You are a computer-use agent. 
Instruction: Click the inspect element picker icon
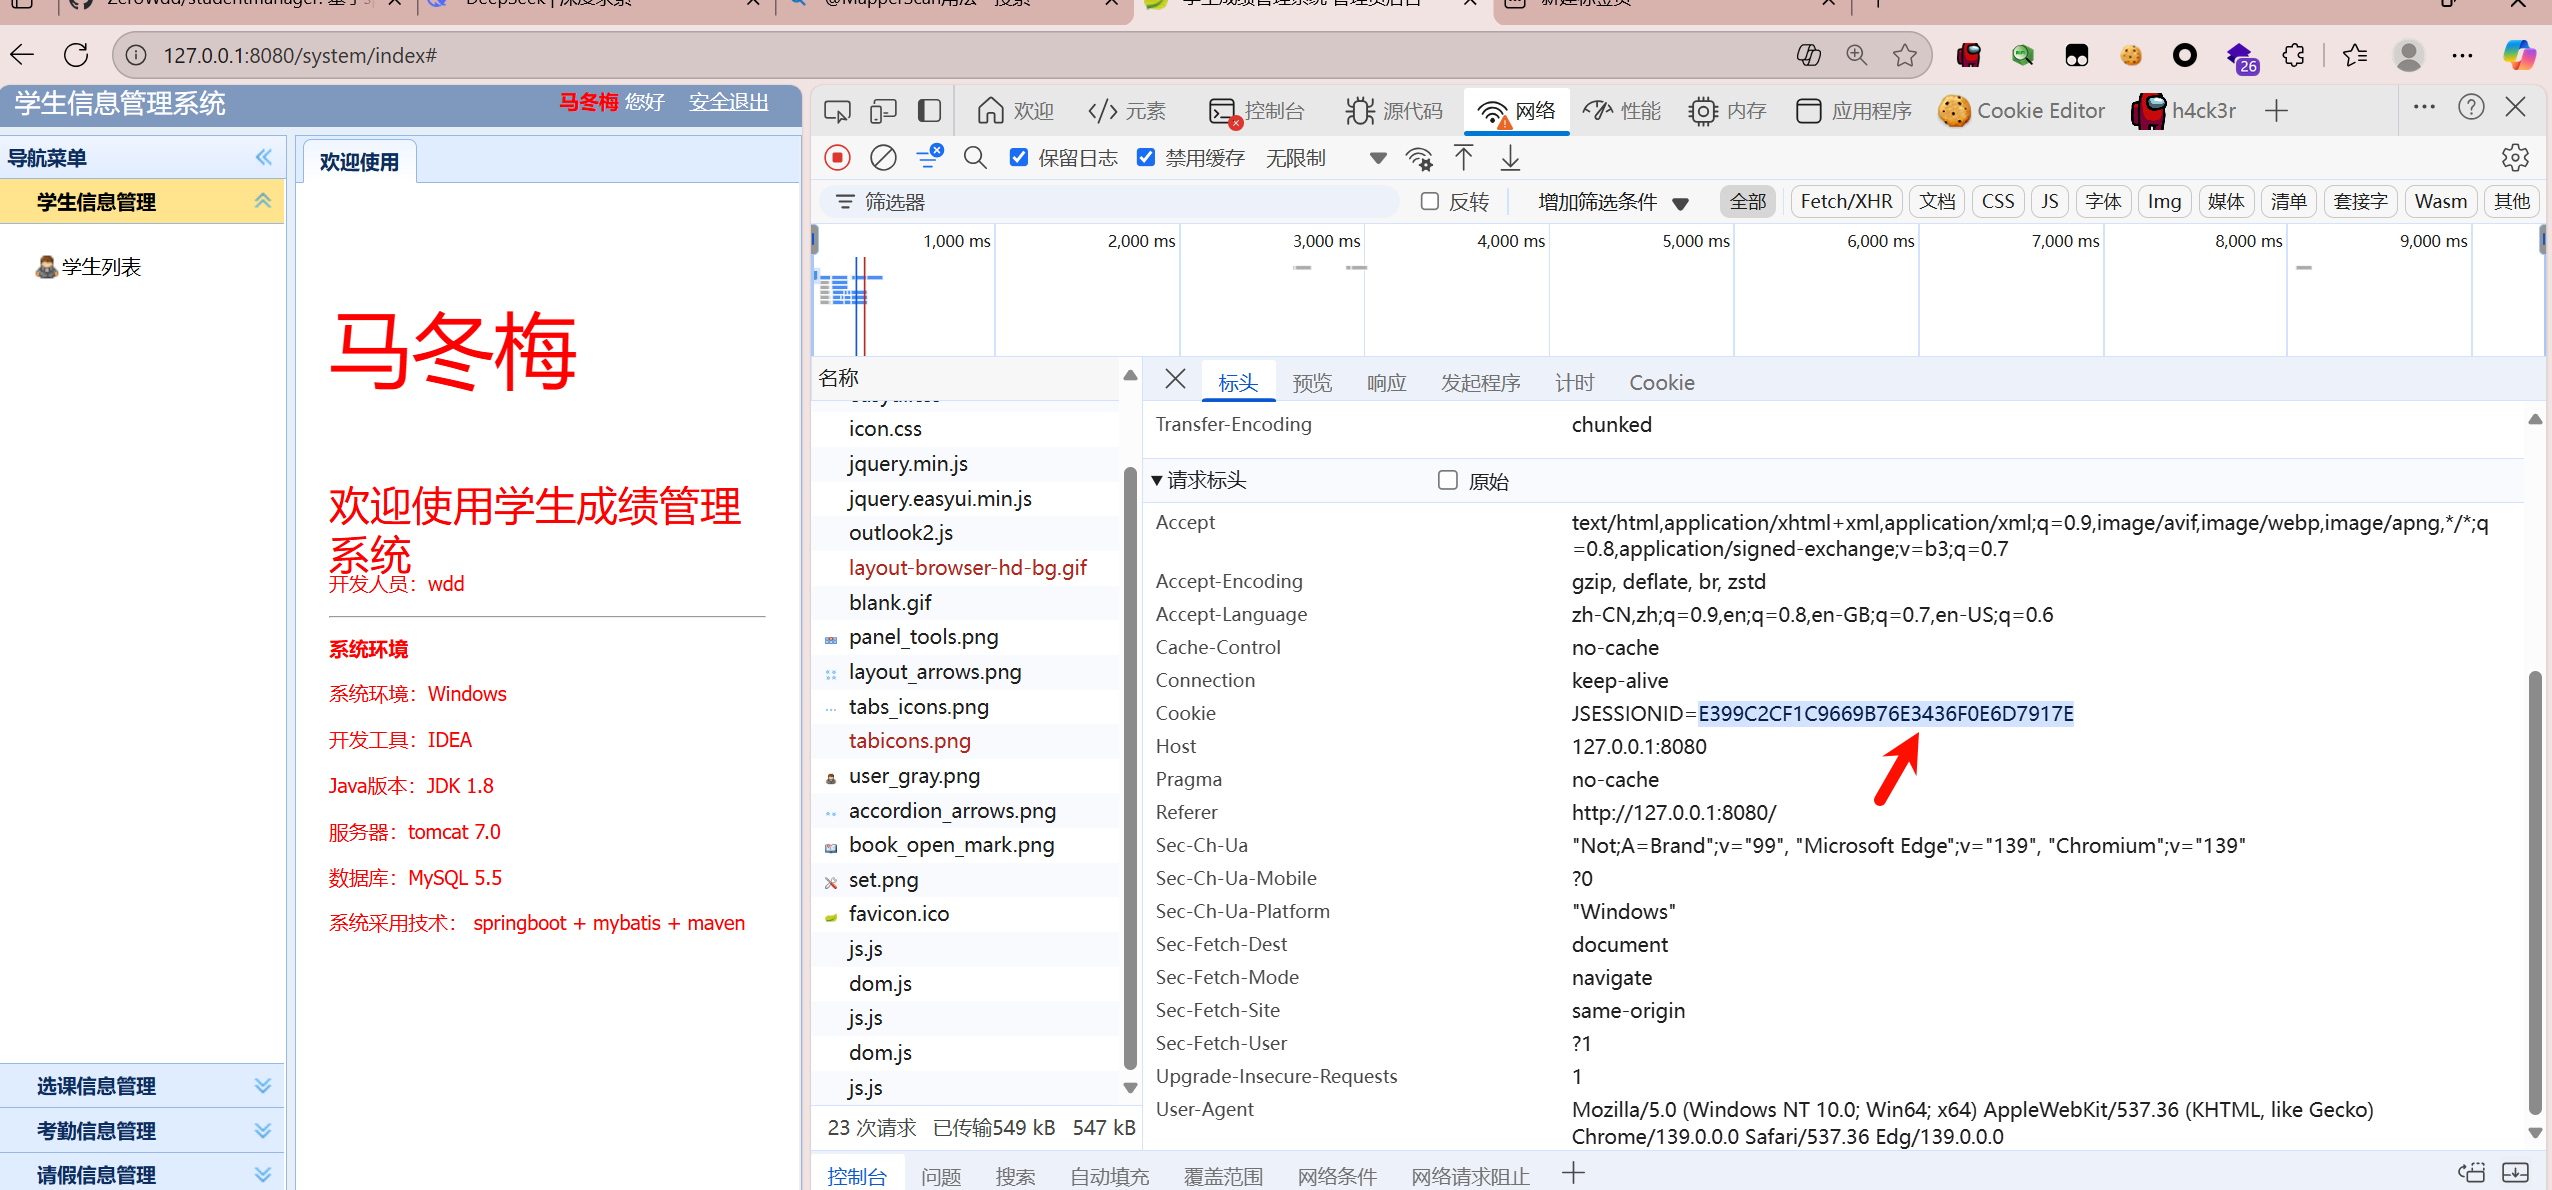click(x=837, y=111)
